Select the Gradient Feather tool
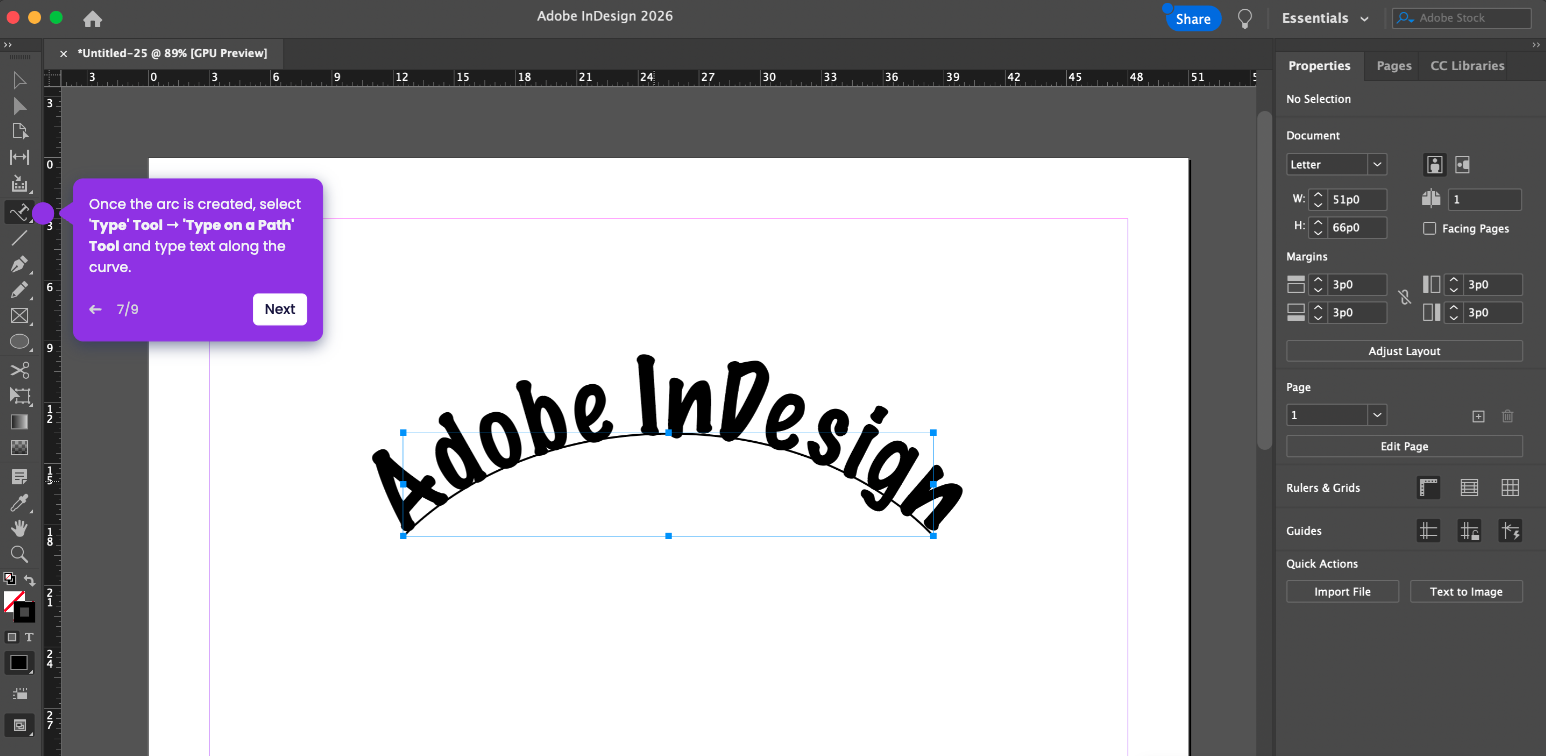1546x756 pixels. (x=19, y=448)
